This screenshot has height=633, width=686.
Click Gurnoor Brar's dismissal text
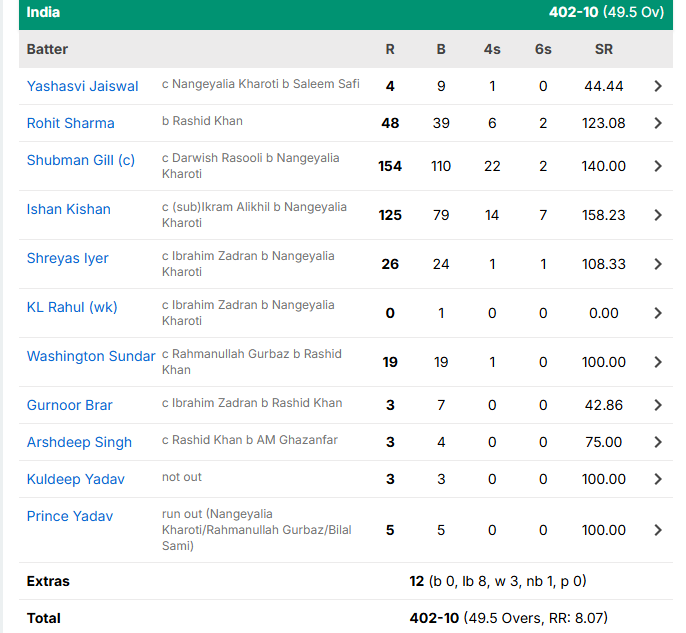pyautogui.click(x=252, y=403)
